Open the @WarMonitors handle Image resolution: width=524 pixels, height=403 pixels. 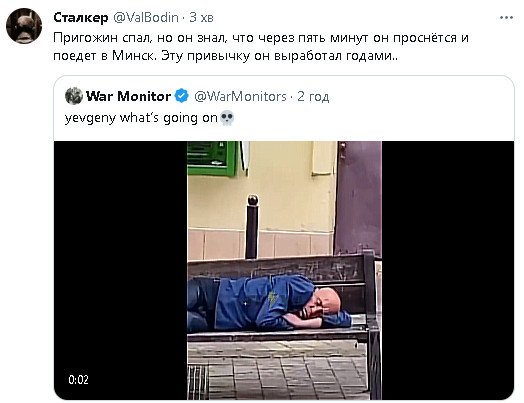tap(240, 96)
